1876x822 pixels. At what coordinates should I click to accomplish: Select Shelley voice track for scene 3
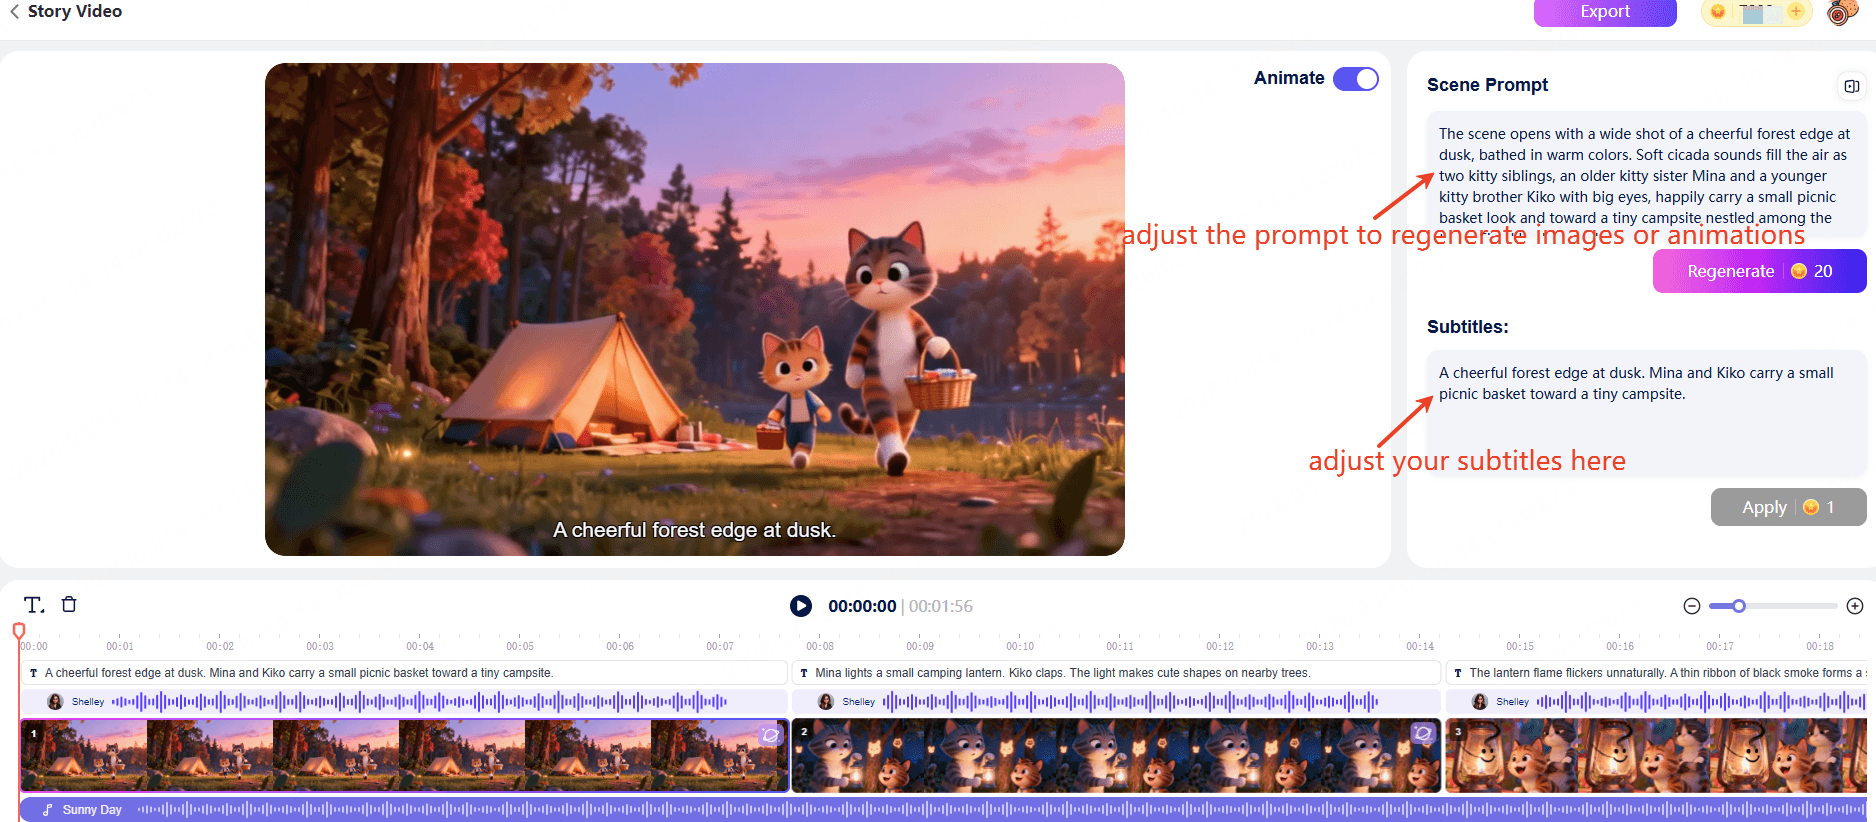coord(1656,702)
